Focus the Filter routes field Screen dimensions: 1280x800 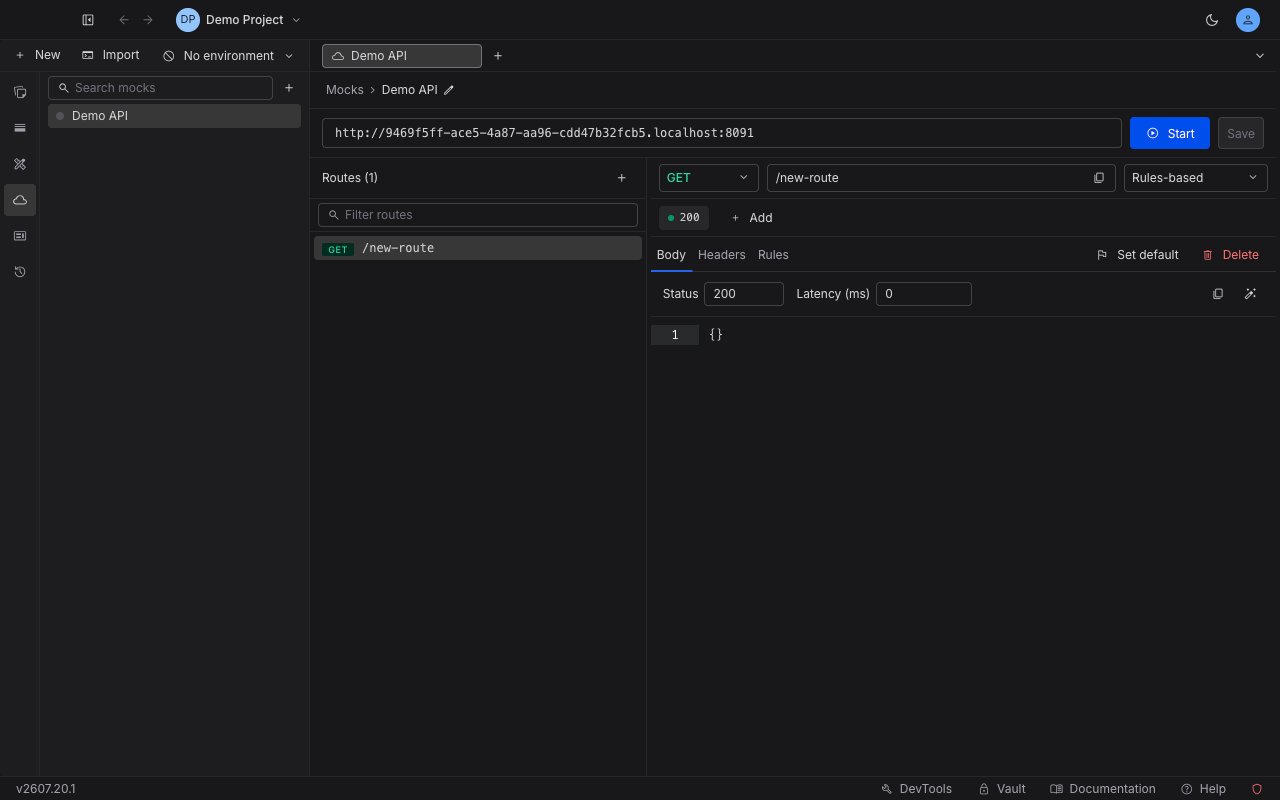point(478,215)
